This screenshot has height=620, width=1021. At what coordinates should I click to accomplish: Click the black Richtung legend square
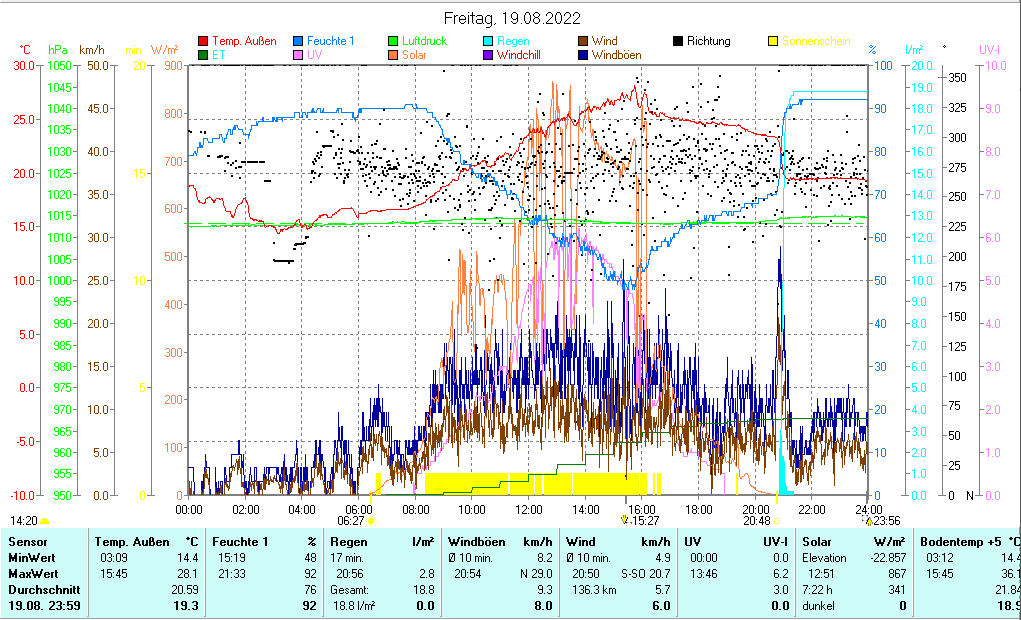679,41
